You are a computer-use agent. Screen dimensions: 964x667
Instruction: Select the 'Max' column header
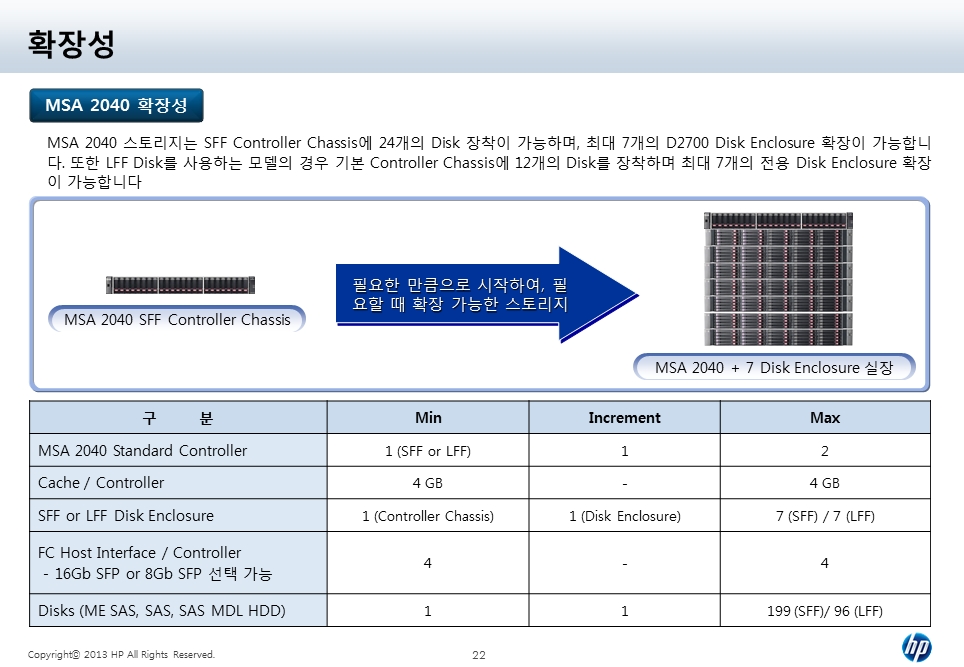tap(825, 417)
